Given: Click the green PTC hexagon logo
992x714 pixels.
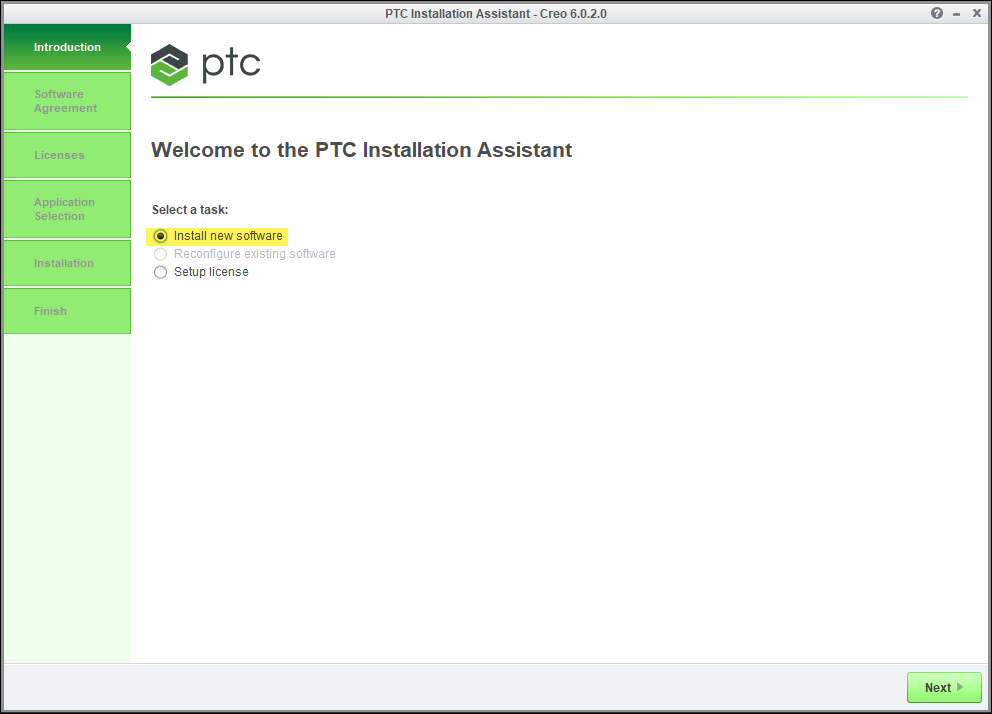Looking at the screenshot, I should [169, 65].
